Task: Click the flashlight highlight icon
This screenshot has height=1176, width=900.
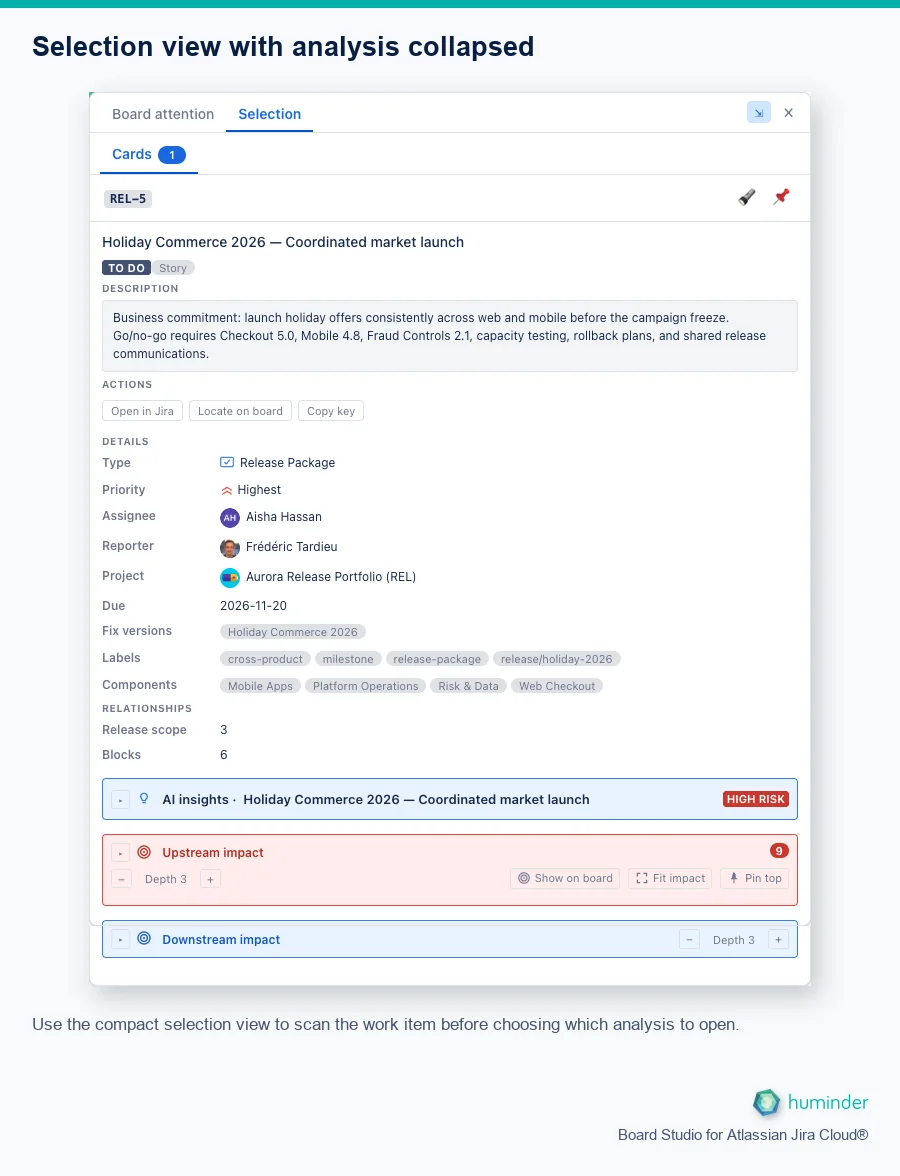Action: click(747, 197)
